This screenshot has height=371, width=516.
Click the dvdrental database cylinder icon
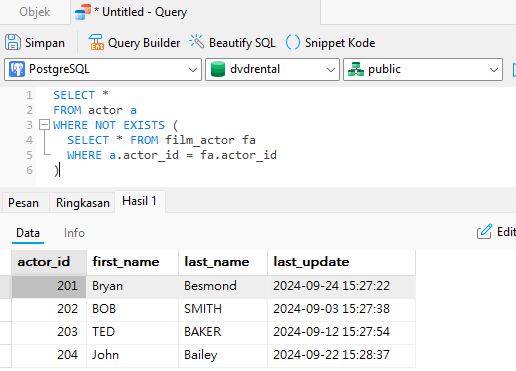[218, 69]
